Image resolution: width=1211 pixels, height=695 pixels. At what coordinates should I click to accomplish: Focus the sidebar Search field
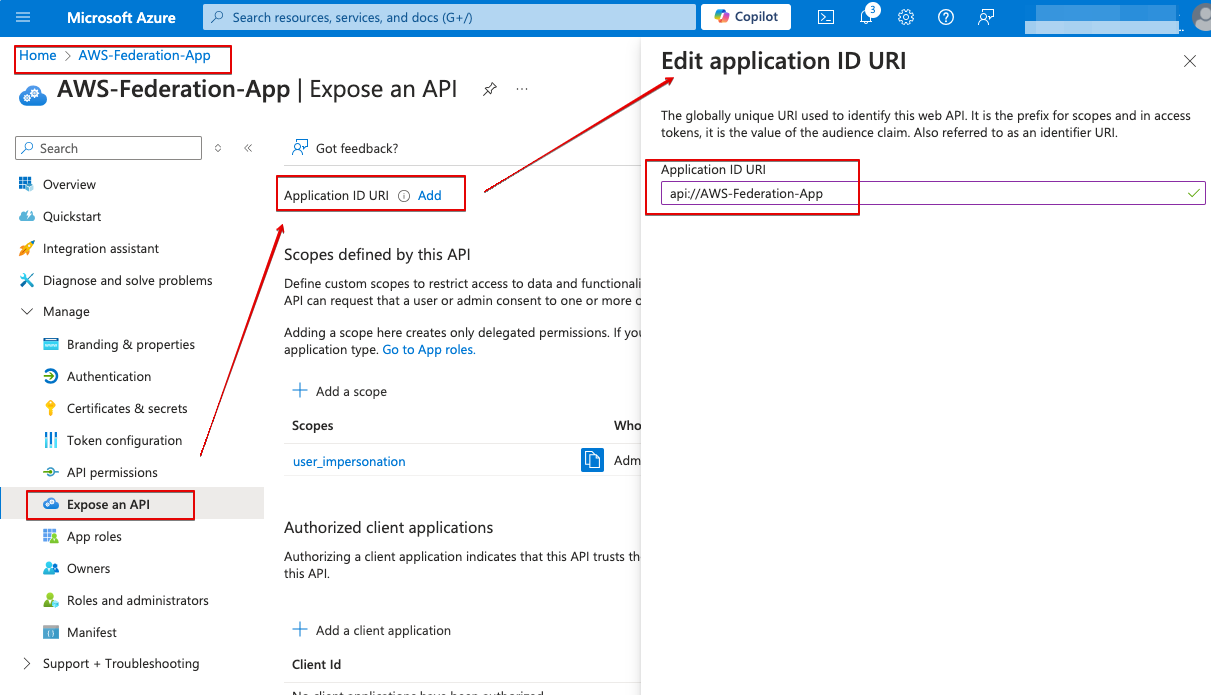point(109,148)
